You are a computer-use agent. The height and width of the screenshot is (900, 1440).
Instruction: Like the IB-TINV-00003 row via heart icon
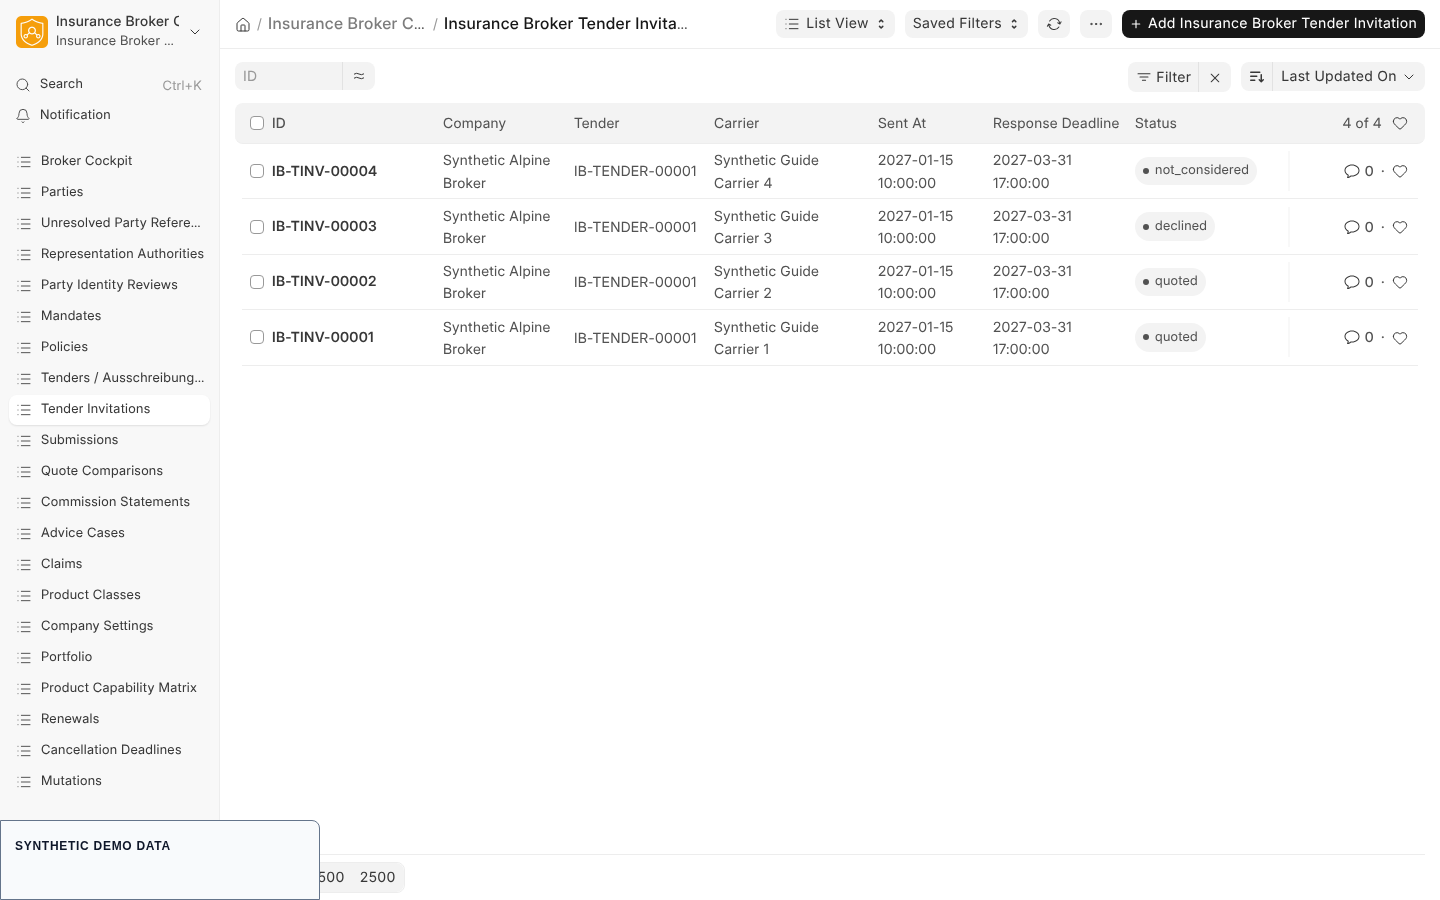coord(1400,227)
